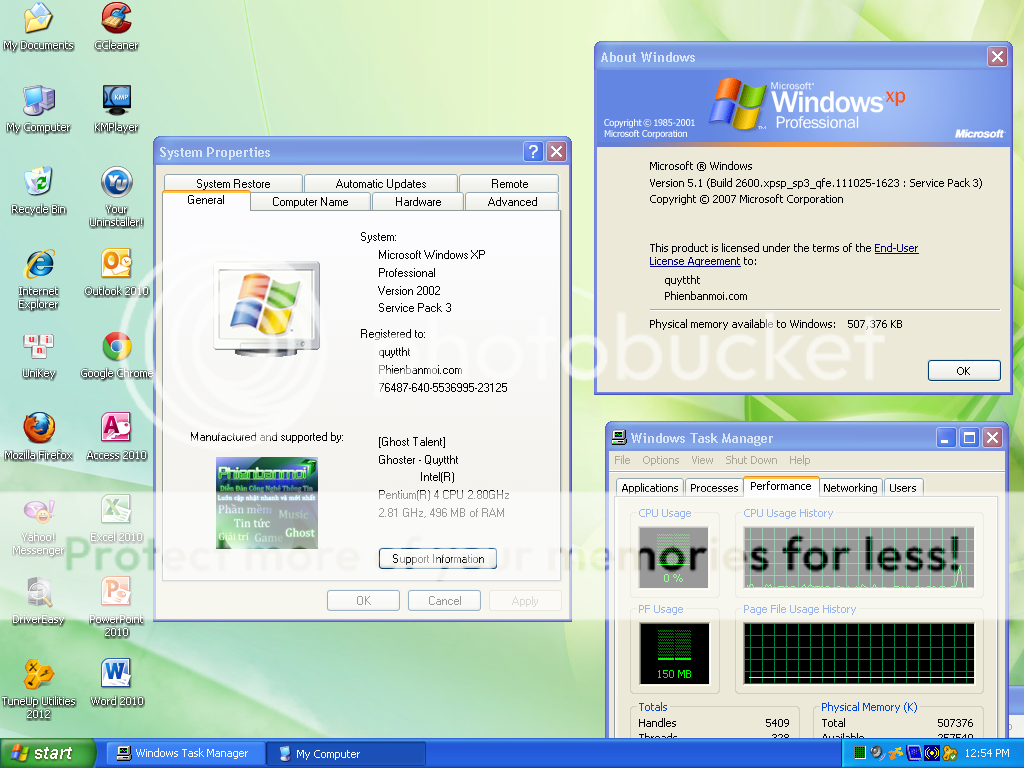Select the DriverEasy desktop icon

[38, 601]
